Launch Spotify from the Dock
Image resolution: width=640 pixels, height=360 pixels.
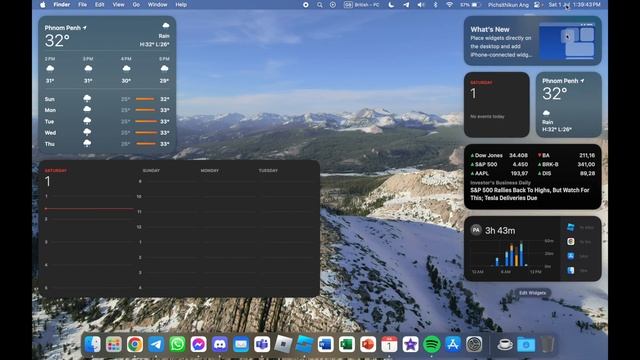click(x=432, y=344)
